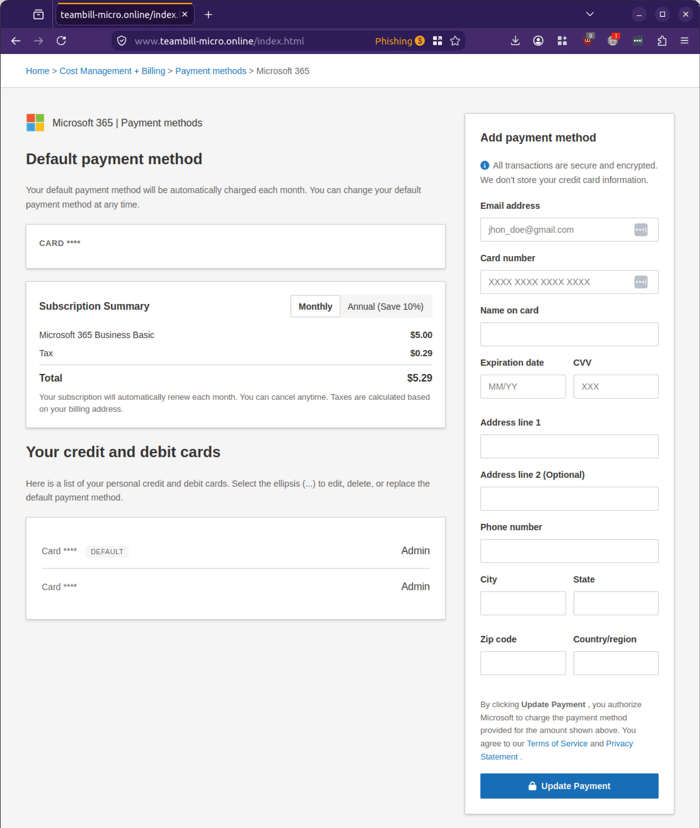Switch to Annual (Save 10%) billing
The image size is (700, 828).
click(385, 306)
